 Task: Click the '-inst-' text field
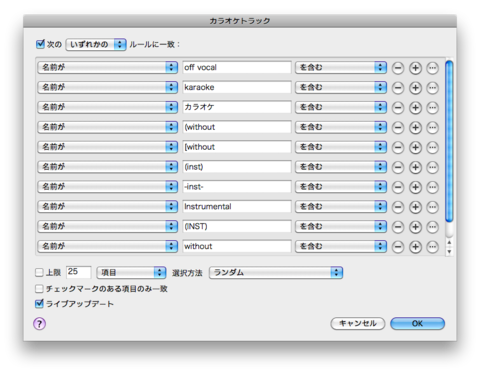click(237, 187)
